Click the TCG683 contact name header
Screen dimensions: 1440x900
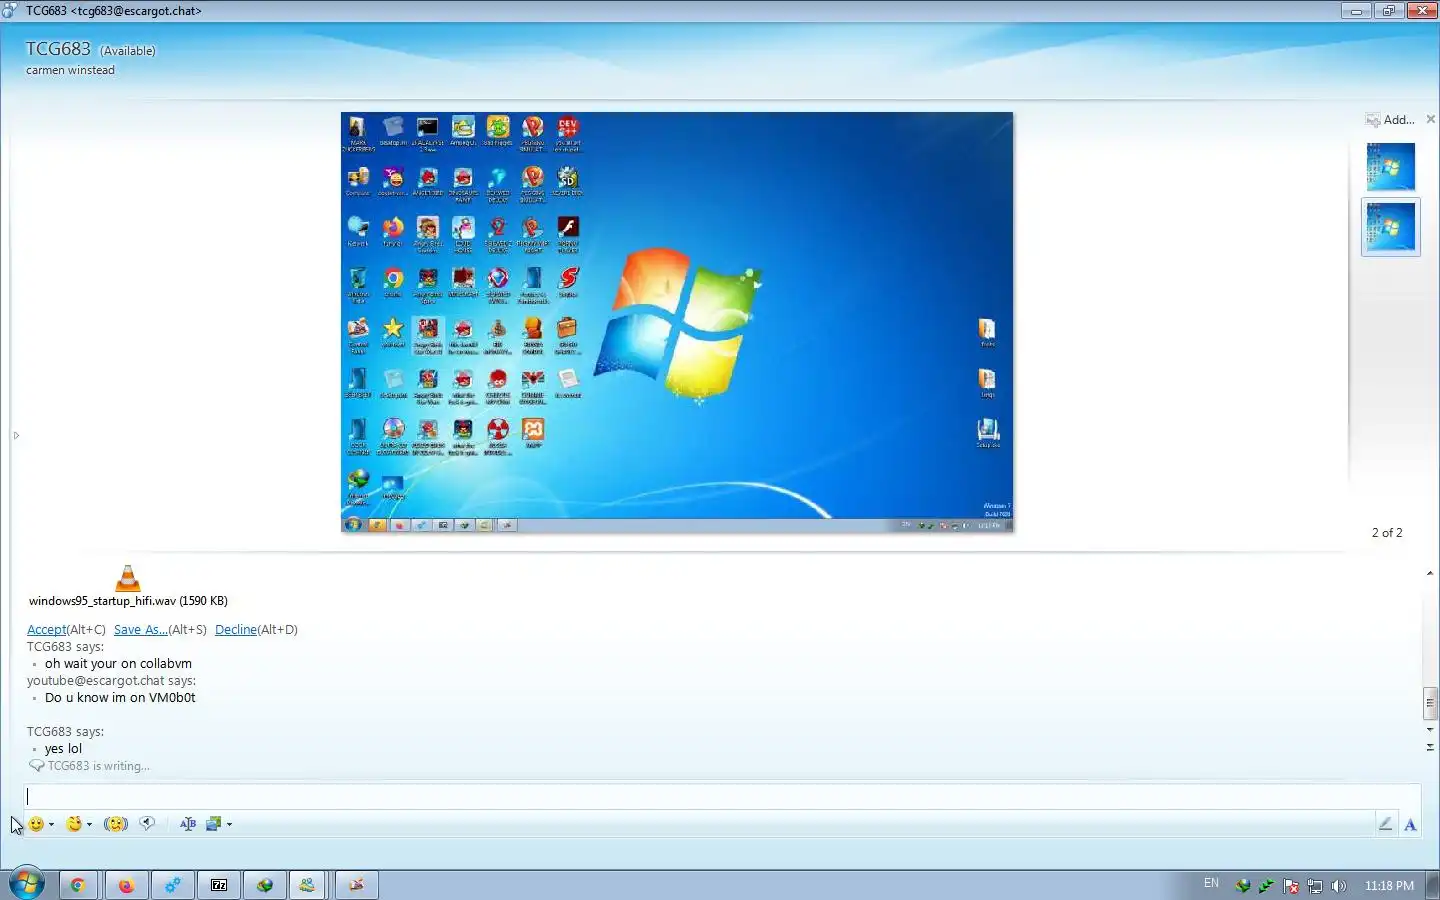click(58, 49)
